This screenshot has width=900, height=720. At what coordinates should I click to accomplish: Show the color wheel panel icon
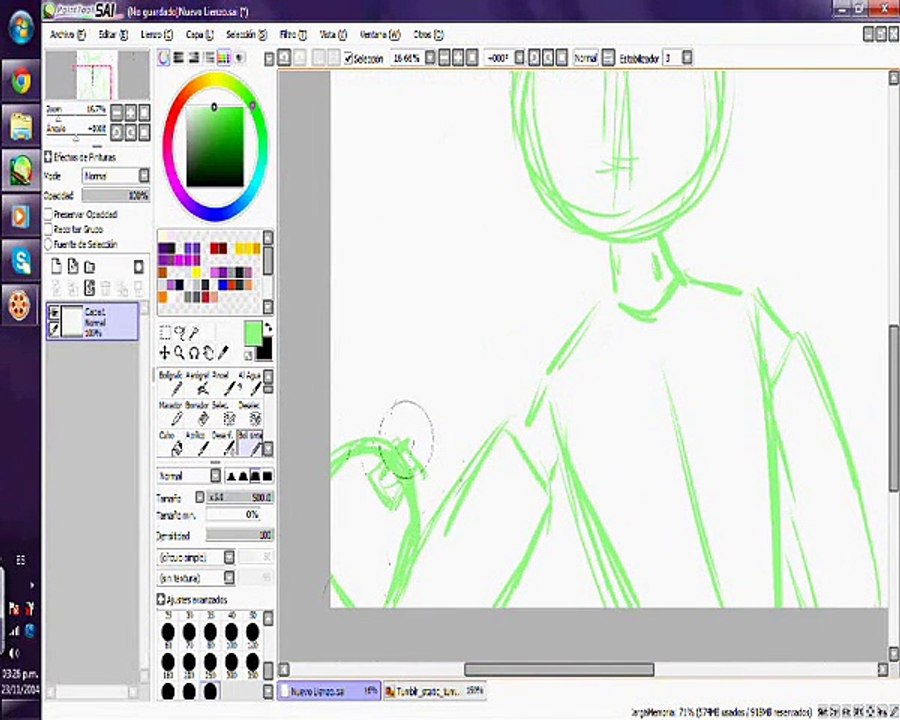pyautogui.click(x=164, y=57)
